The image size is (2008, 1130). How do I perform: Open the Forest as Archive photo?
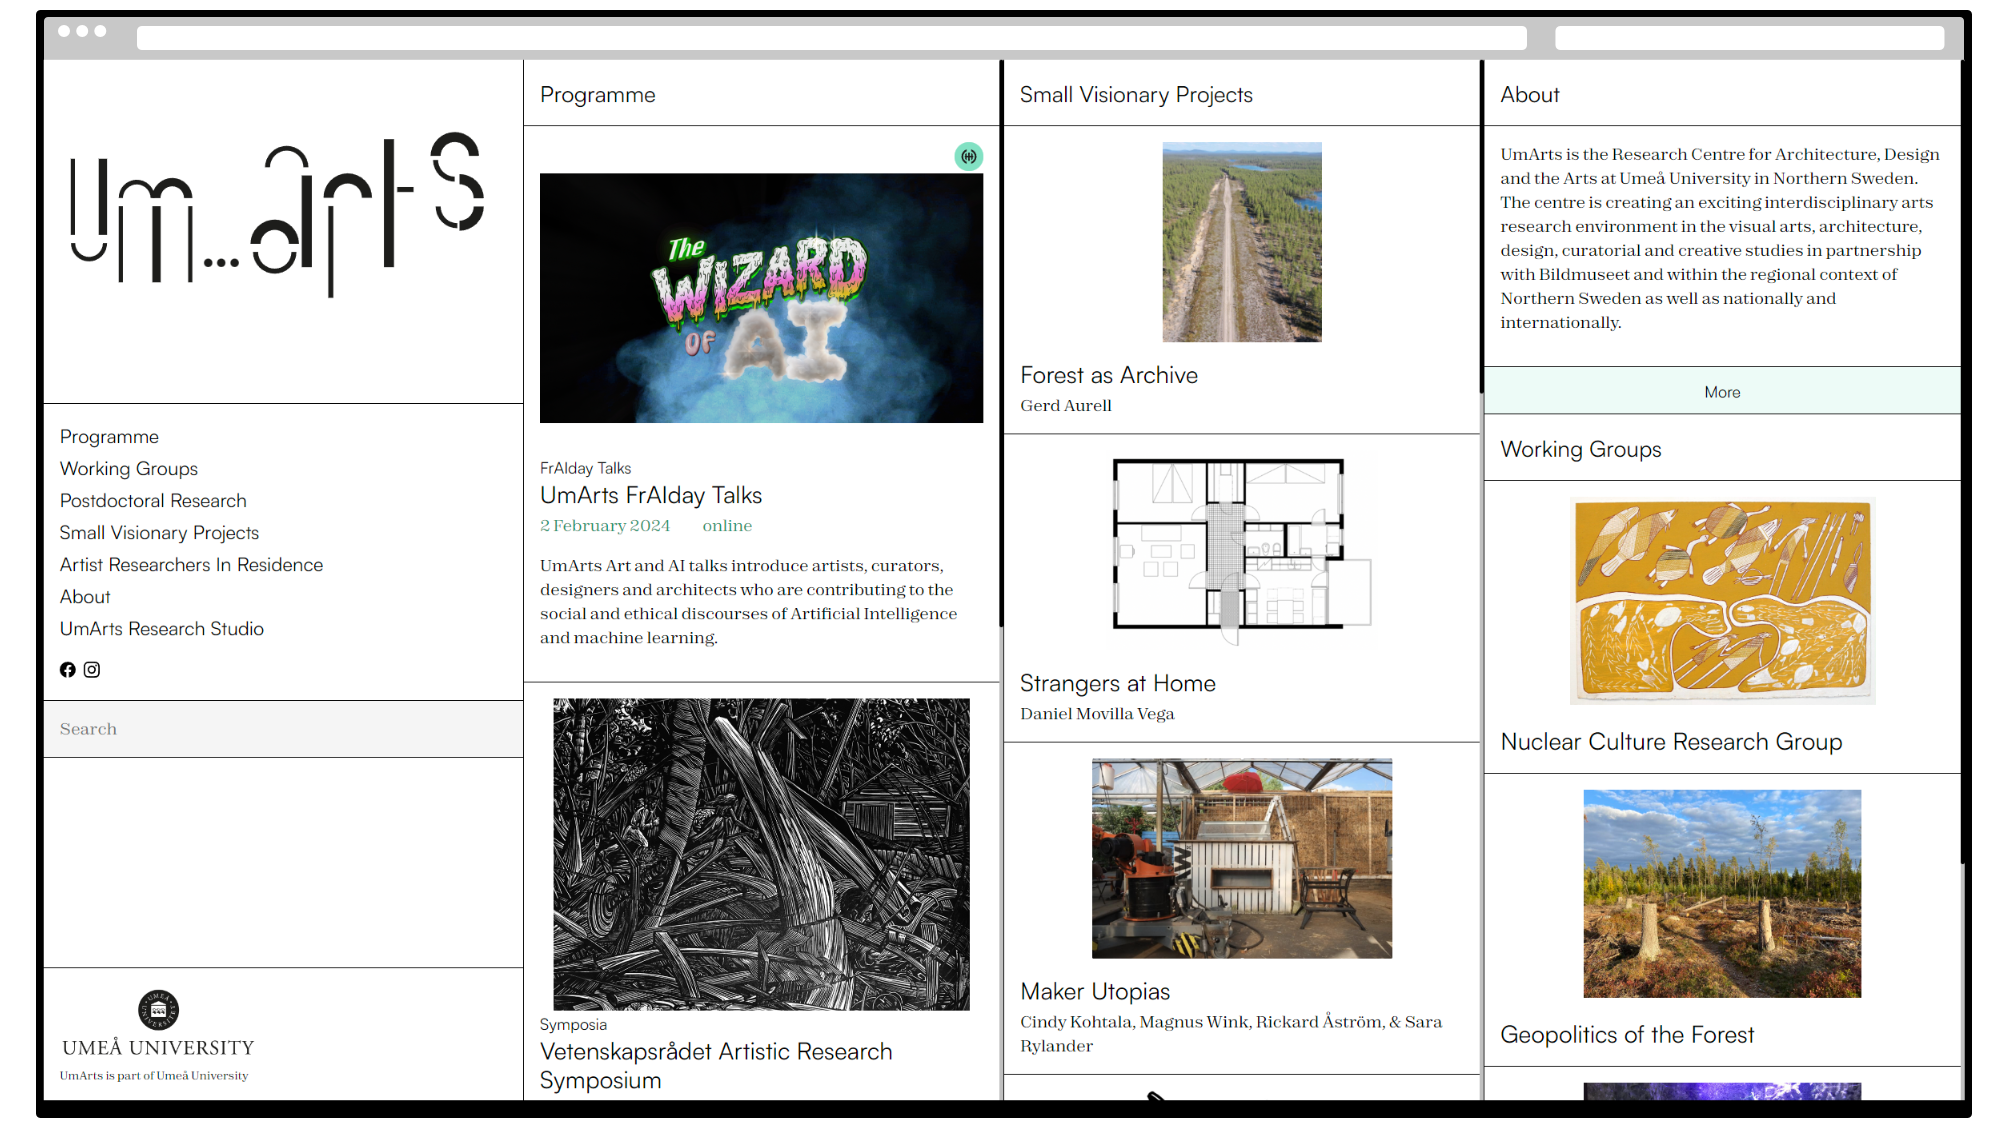tap(1241, 242)
